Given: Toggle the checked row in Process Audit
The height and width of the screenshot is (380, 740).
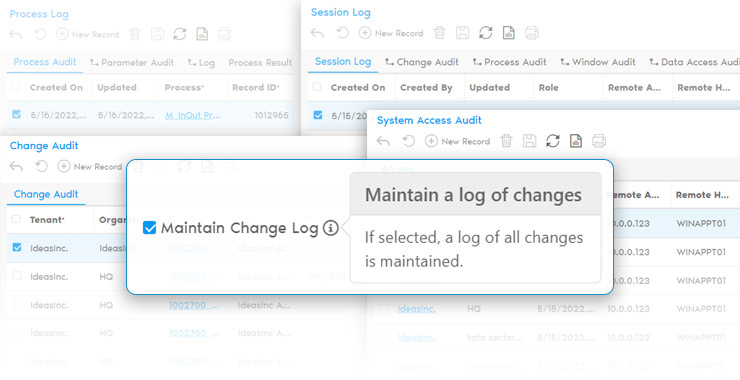Looking at the screenshot, I should (17, 114).
